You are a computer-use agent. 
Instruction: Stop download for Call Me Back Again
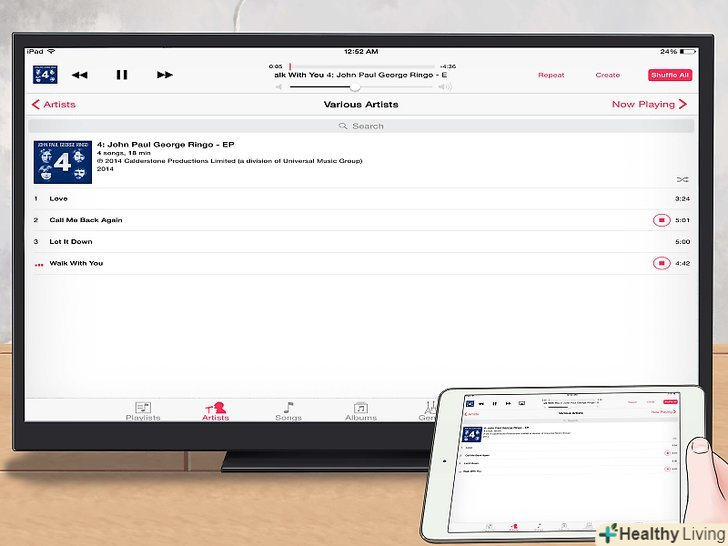[x=662, y=220]
